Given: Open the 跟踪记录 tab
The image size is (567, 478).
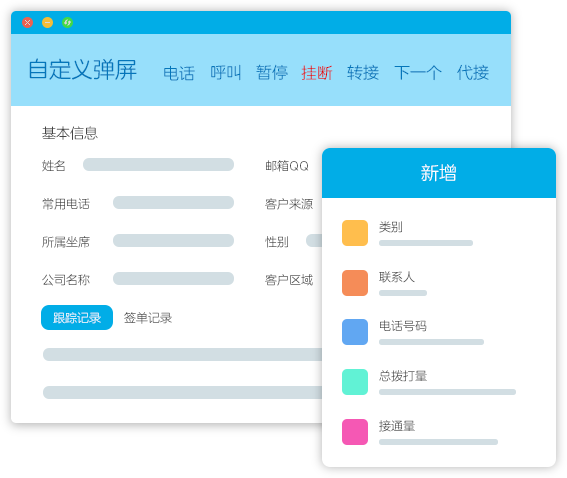Looking at the screenshot, I should 77,317.
